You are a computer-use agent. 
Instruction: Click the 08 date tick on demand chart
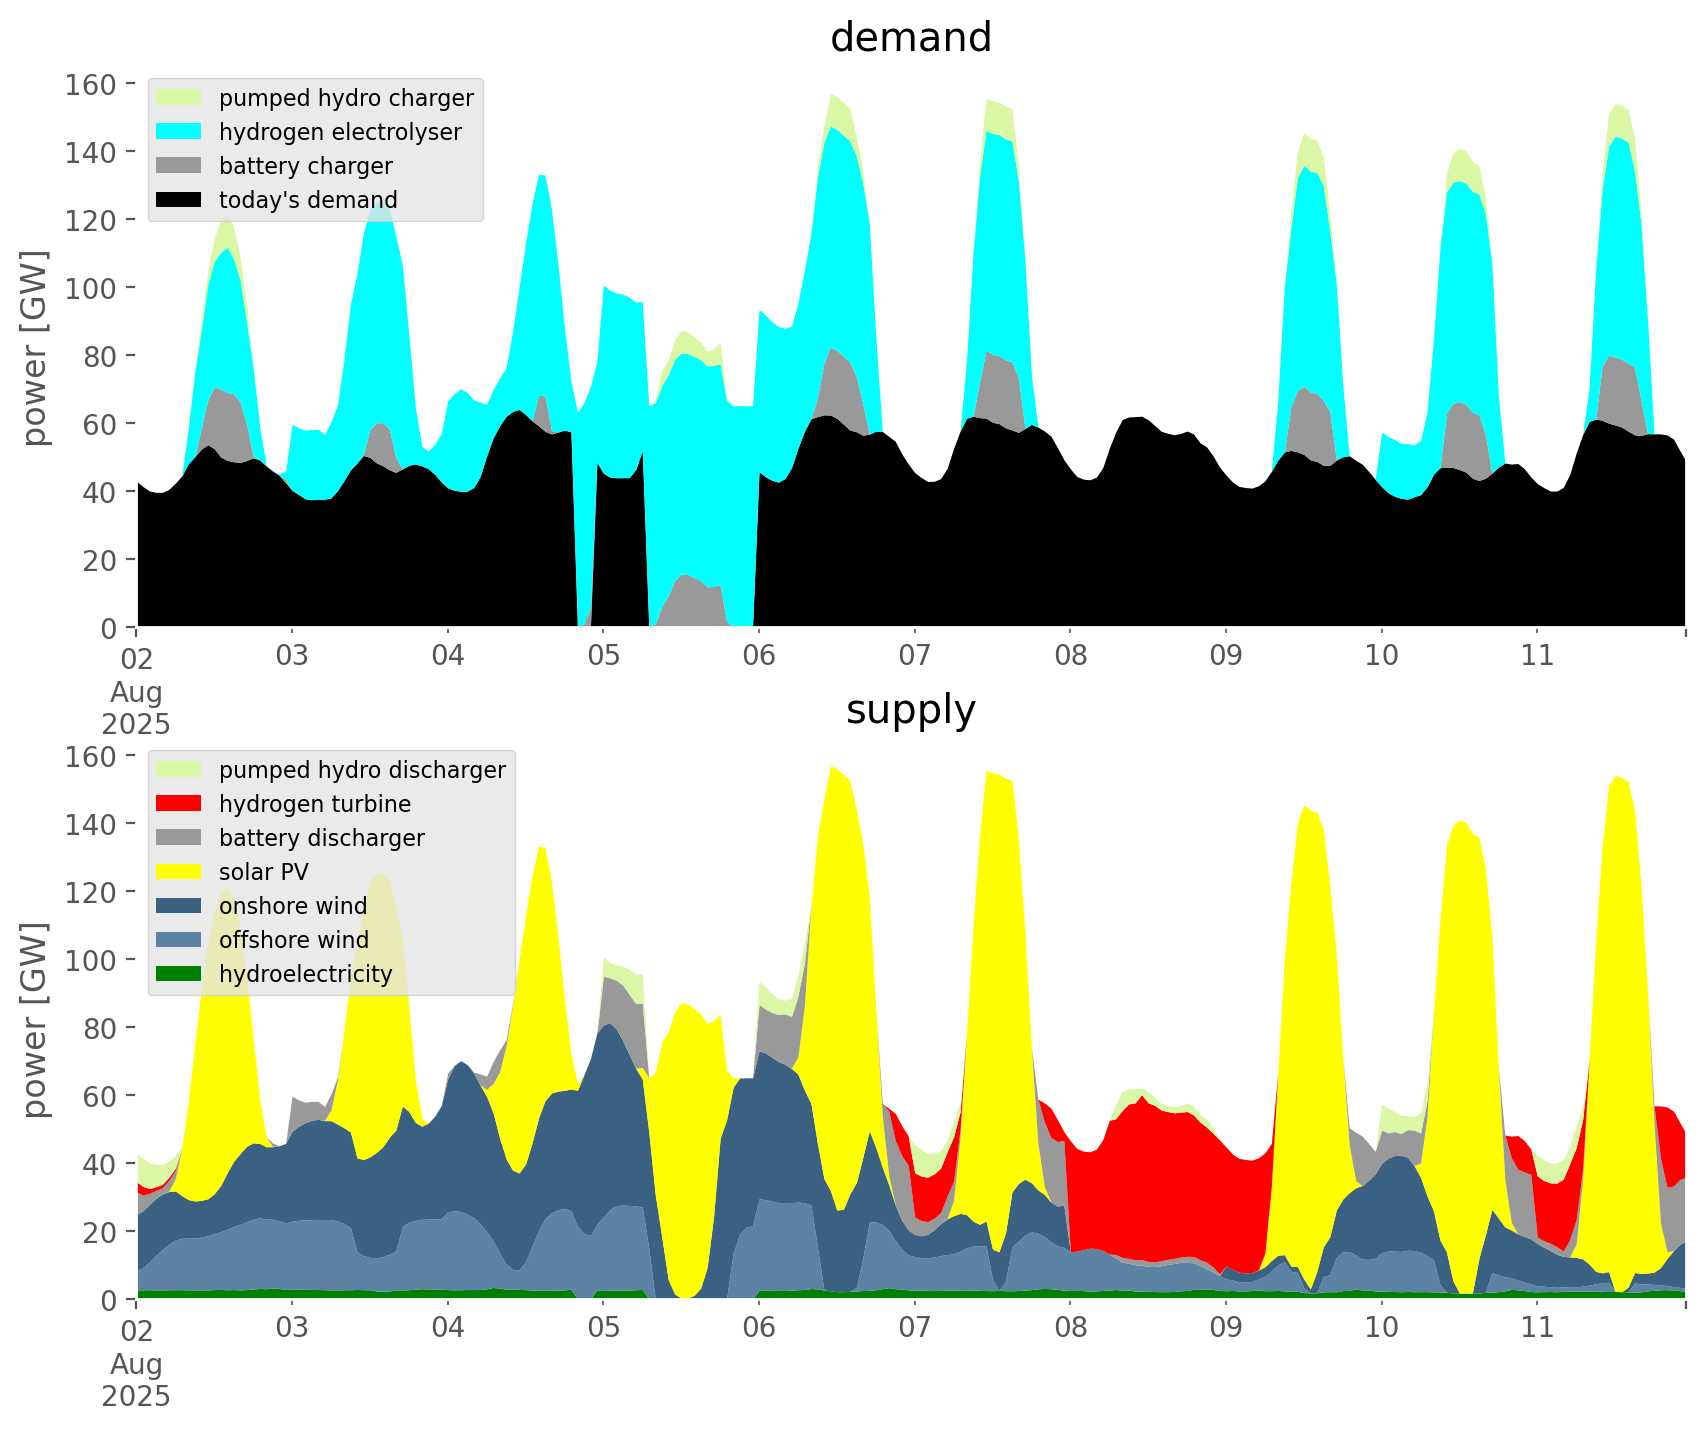[1070, 656]
